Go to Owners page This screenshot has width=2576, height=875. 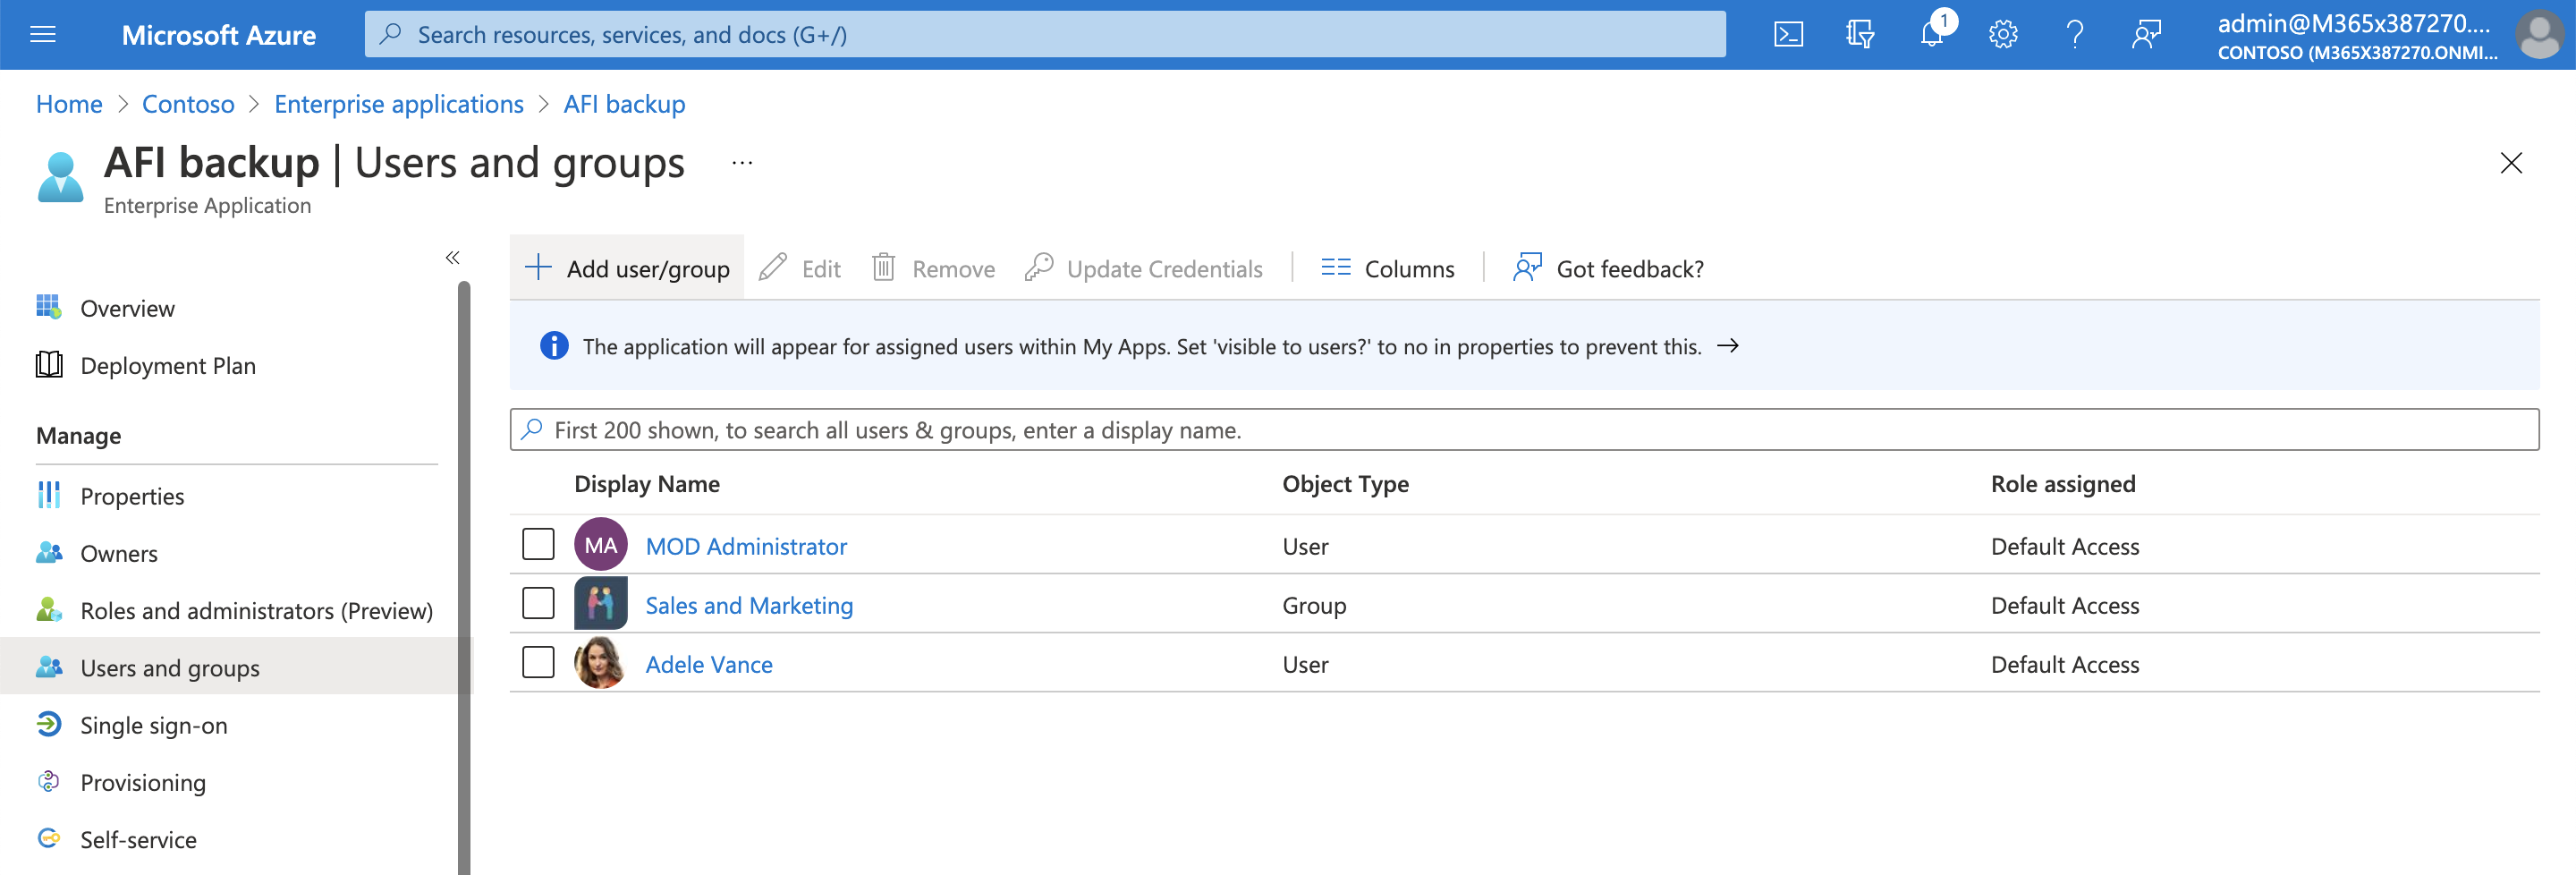pos(119,553)
